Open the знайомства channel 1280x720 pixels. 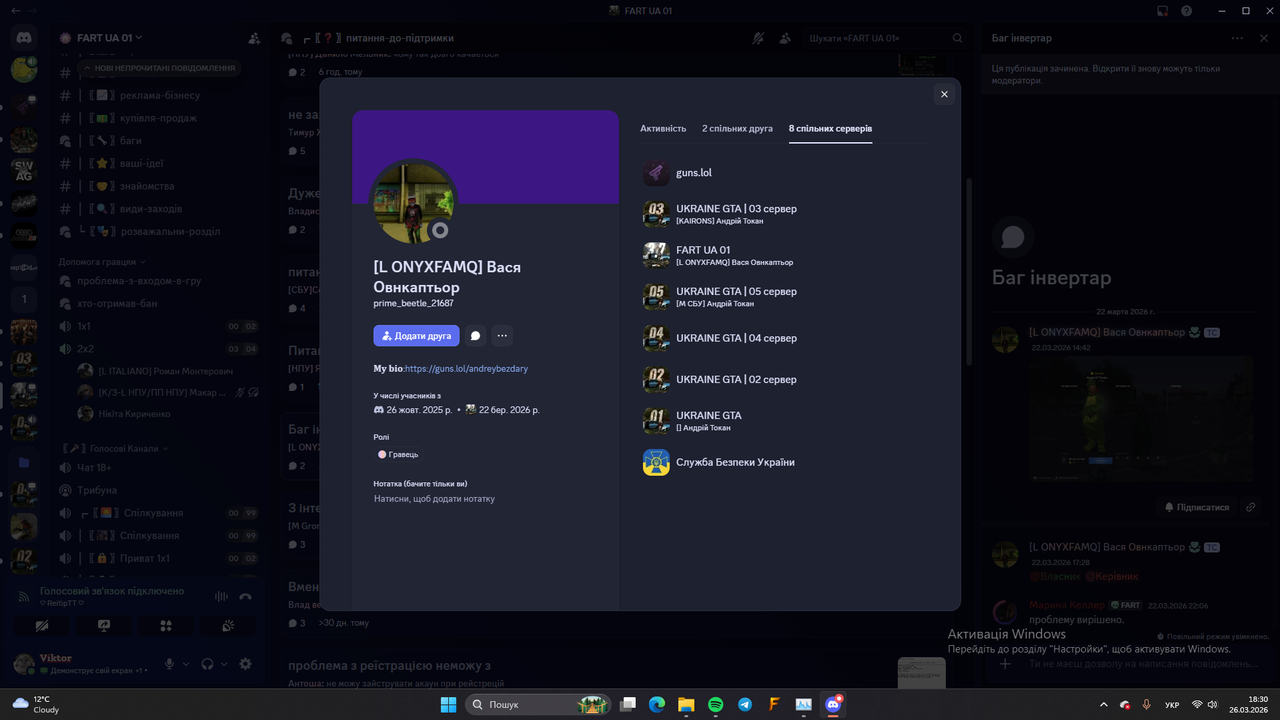click(161, 186)
